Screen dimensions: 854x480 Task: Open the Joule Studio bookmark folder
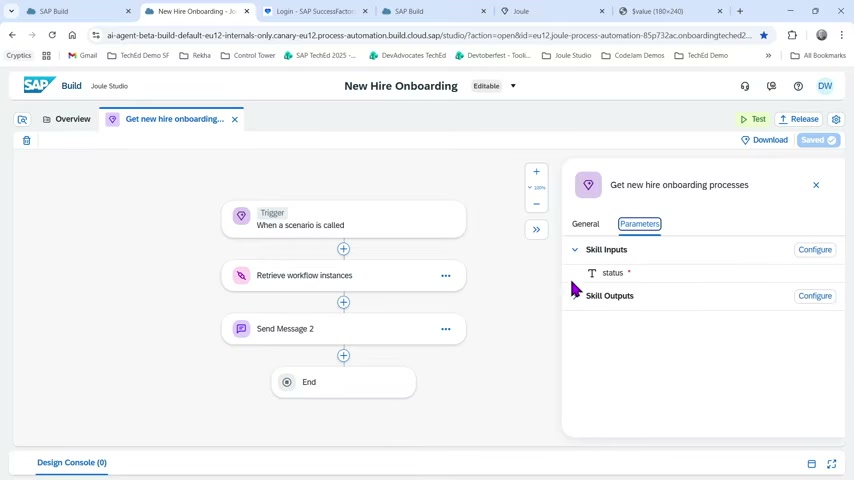pyautogui.click(x=566, y=56)
